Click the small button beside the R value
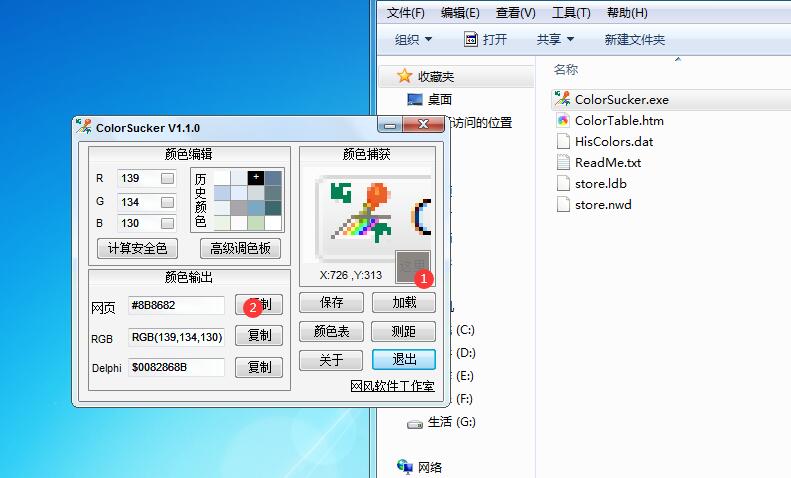The height and width of the screenshot is (478, 791). click(x=167, y=178)
